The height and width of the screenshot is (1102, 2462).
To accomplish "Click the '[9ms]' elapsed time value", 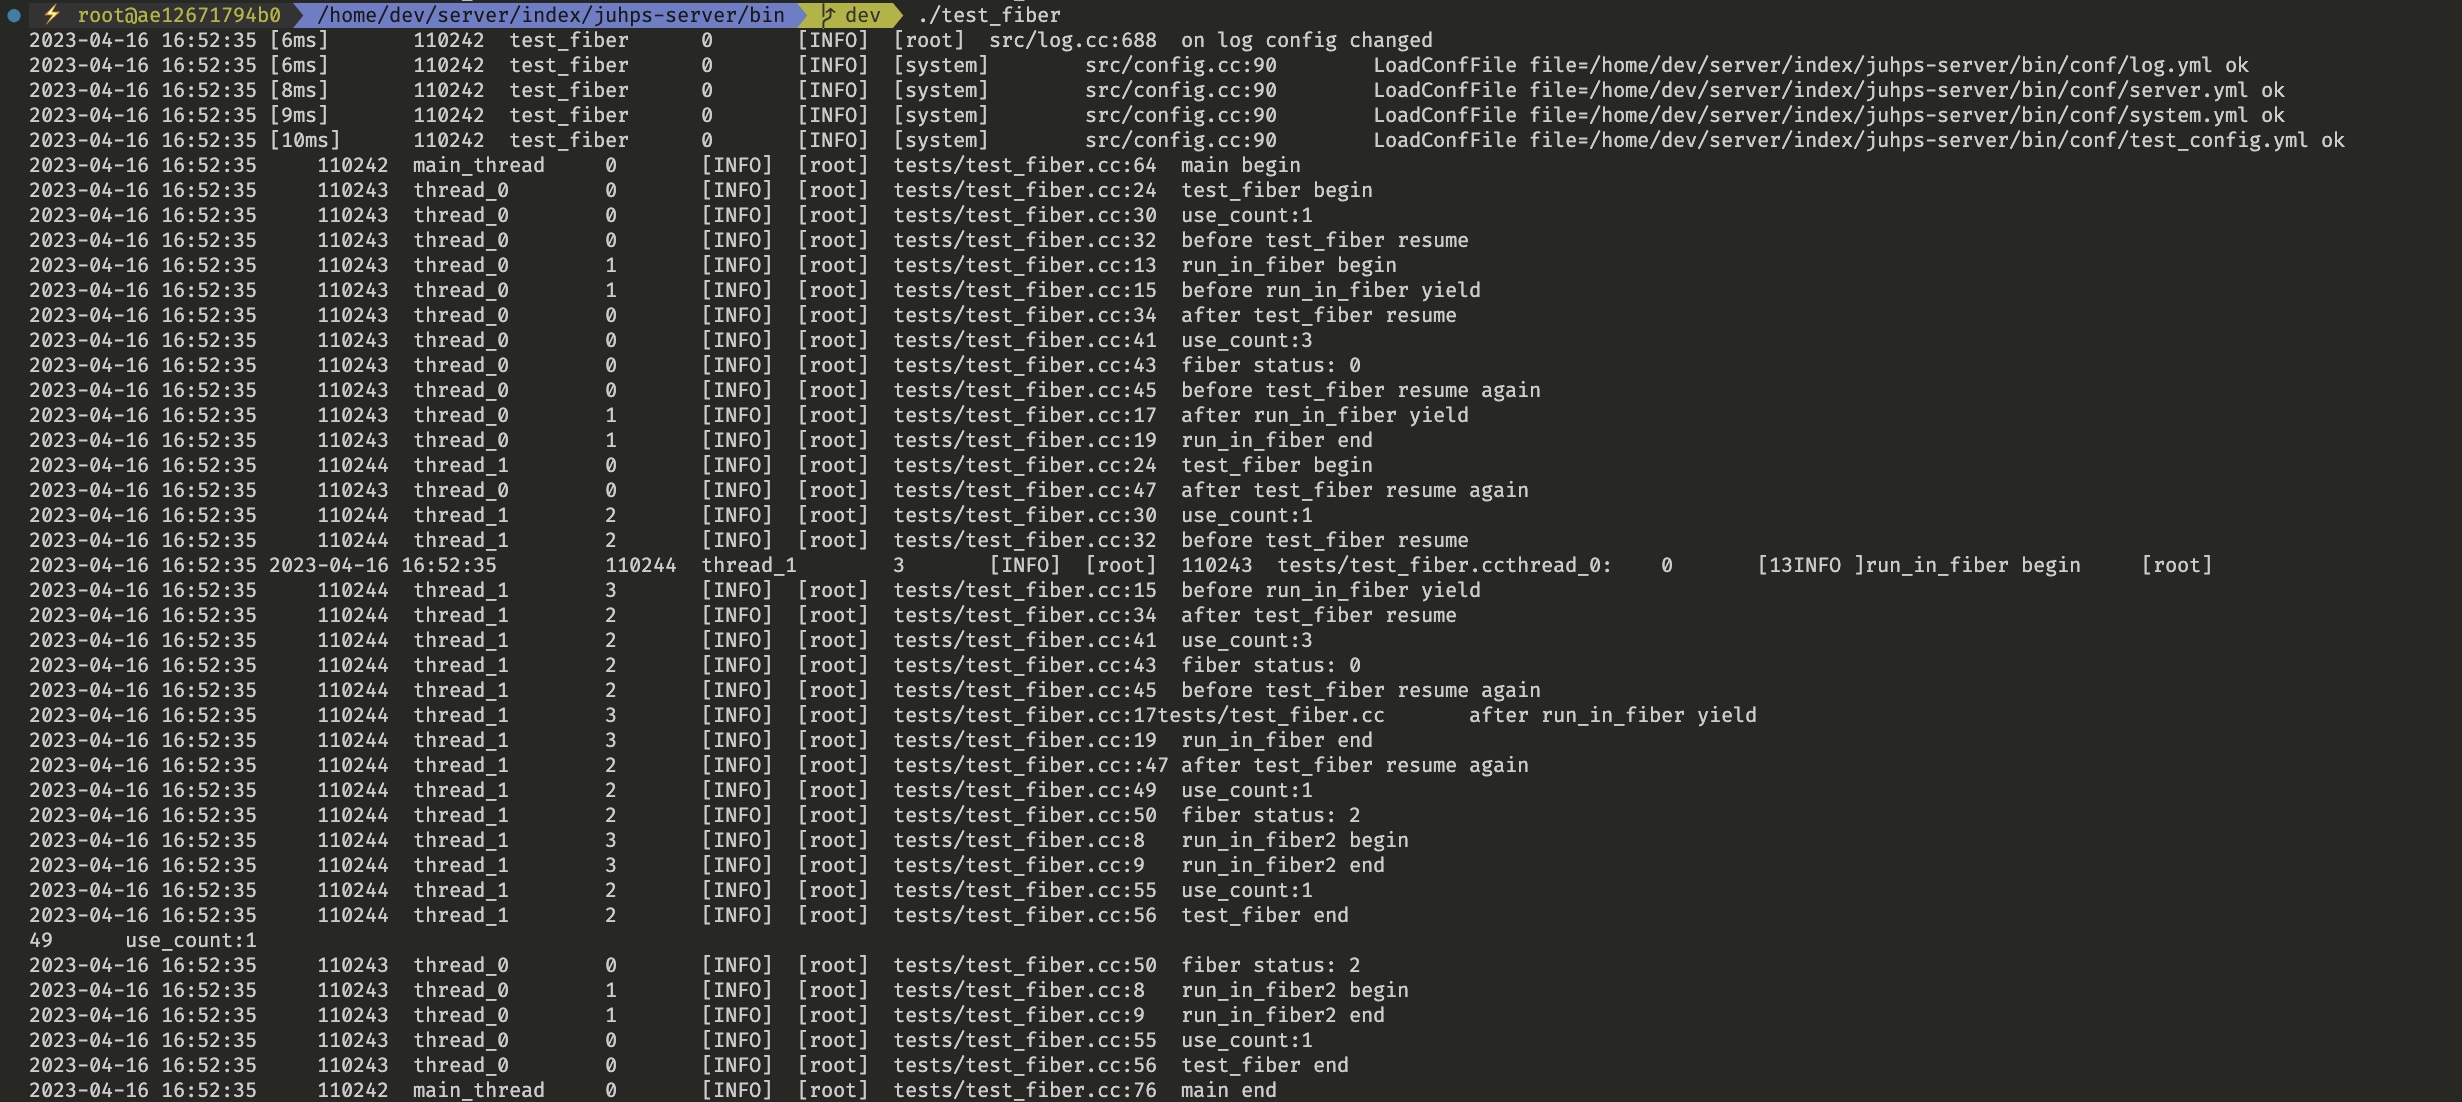I will click(x=299, y=115).
